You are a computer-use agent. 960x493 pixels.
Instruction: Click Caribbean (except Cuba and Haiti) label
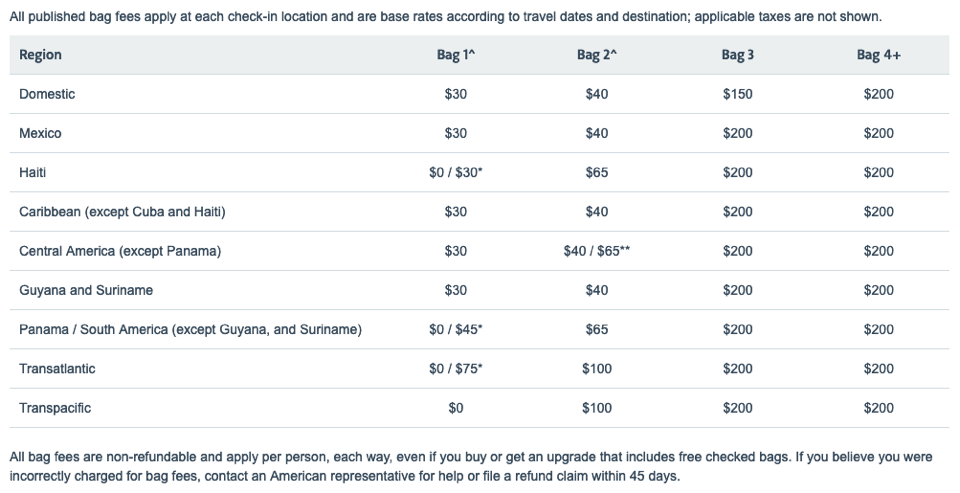(x=122, y=212)
